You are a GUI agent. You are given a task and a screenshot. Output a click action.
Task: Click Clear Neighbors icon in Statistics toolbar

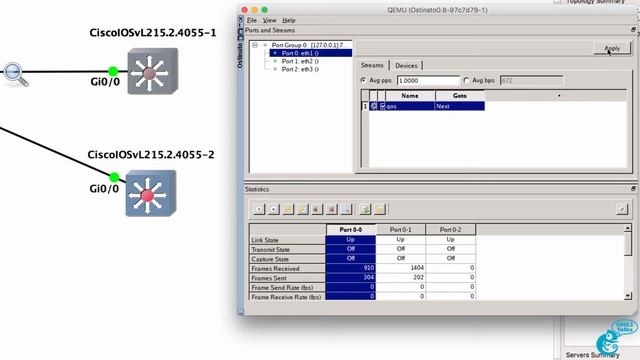pyautogui.click(x=380, y=209)
